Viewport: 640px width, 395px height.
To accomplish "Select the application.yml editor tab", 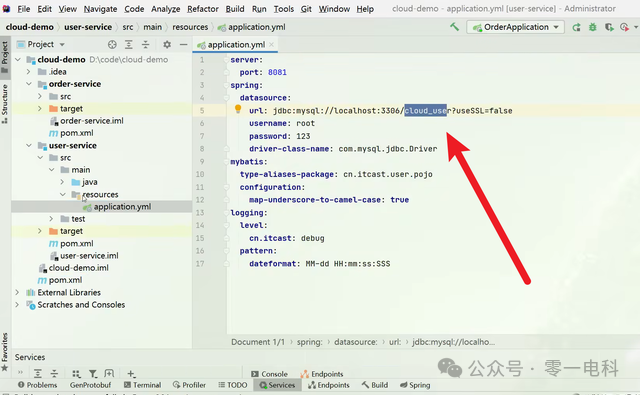I will 236,44.
